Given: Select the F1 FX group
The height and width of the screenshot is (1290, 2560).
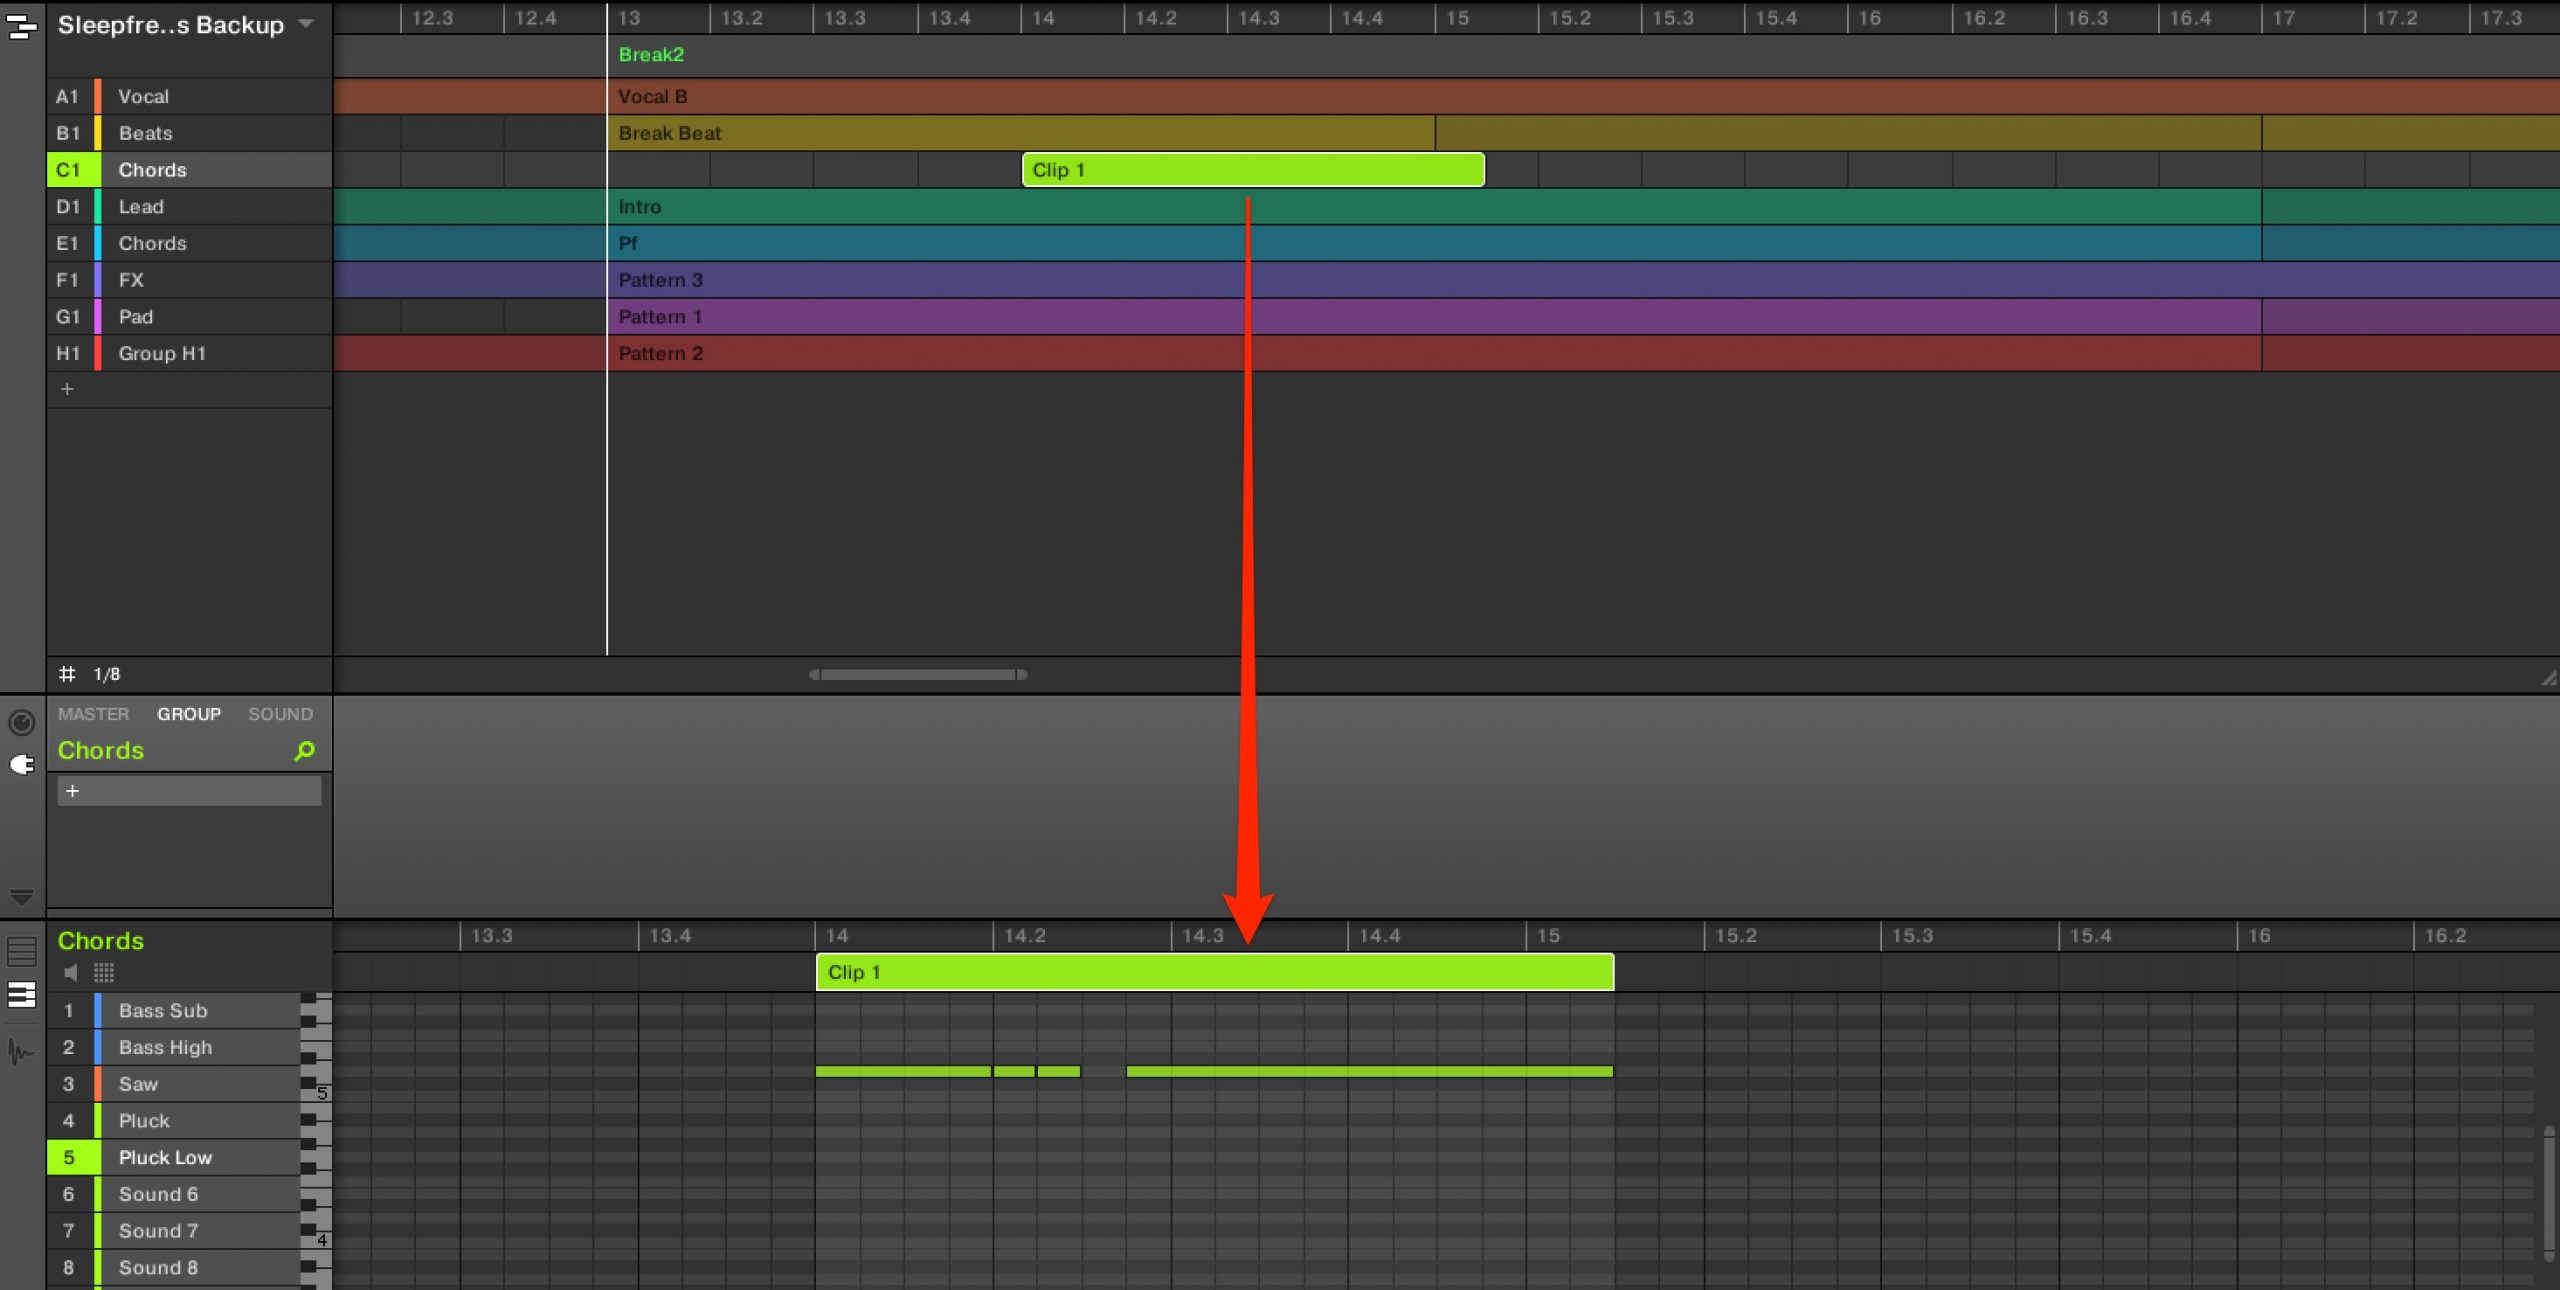Looking at the screenshot, I should click(190, 280).
